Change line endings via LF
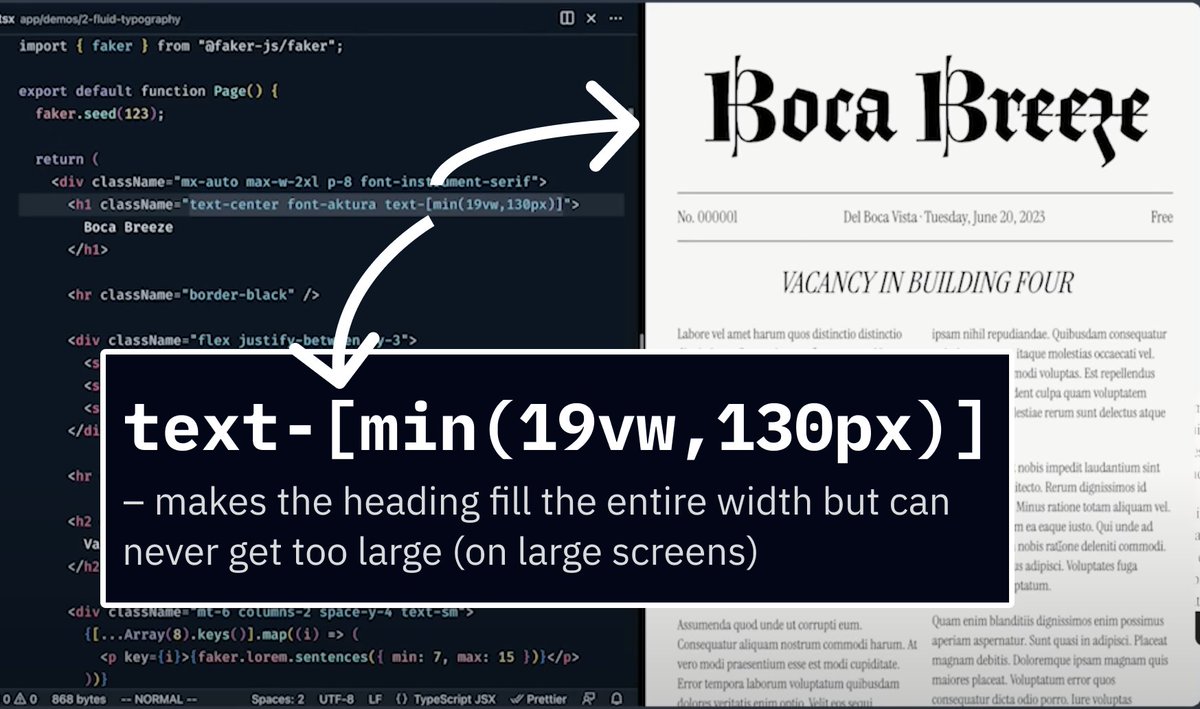Screen dimensions: 1200x709 pos(374,699)
